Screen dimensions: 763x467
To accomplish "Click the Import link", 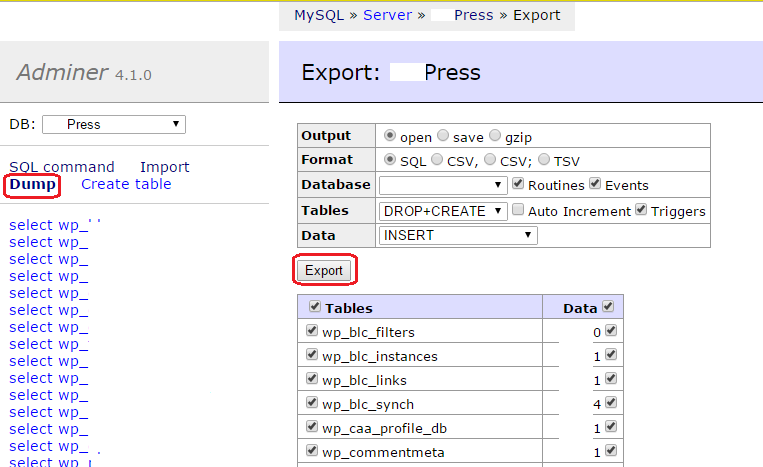I will coord(164,167).
